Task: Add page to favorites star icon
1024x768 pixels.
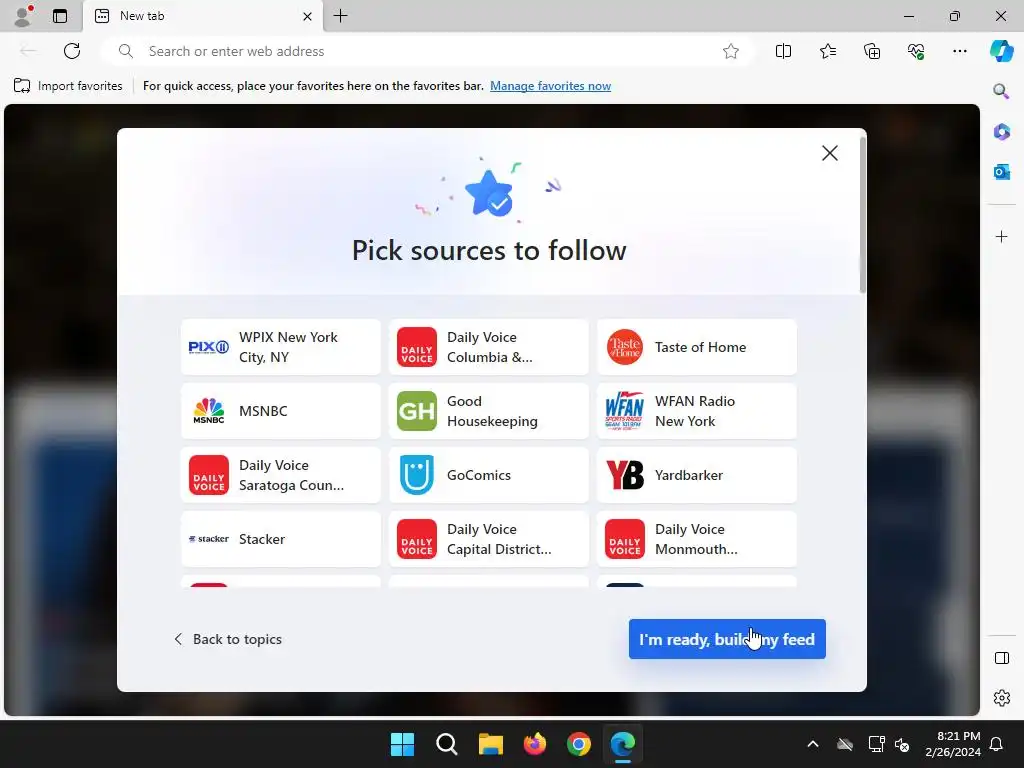Action: (x=731, y=51)
